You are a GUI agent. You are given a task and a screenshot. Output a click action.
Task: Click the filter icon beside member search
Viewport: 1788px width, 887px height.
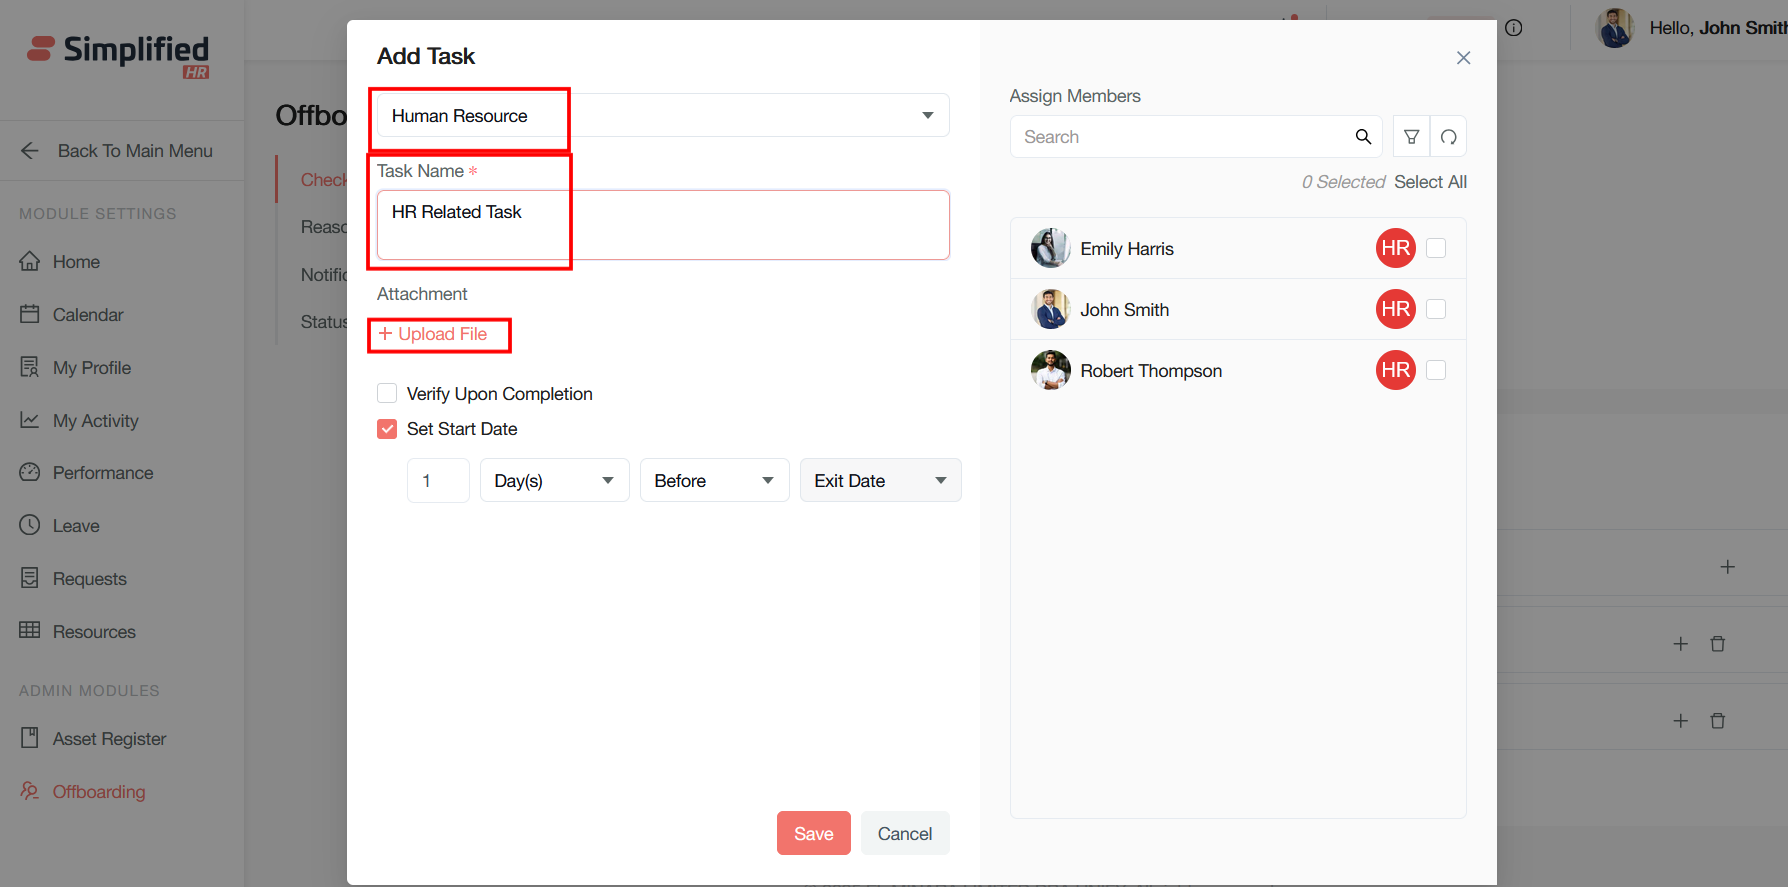coord(1411,137)
